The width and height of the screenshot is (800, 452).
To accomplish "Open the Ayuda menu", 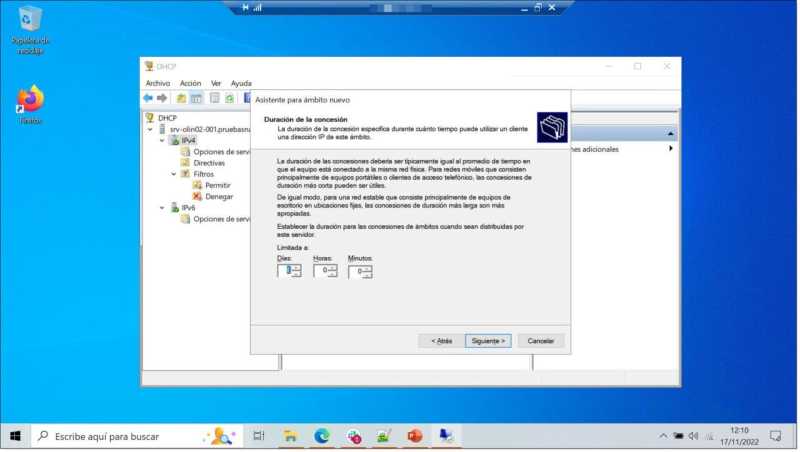I will [241, 83].
